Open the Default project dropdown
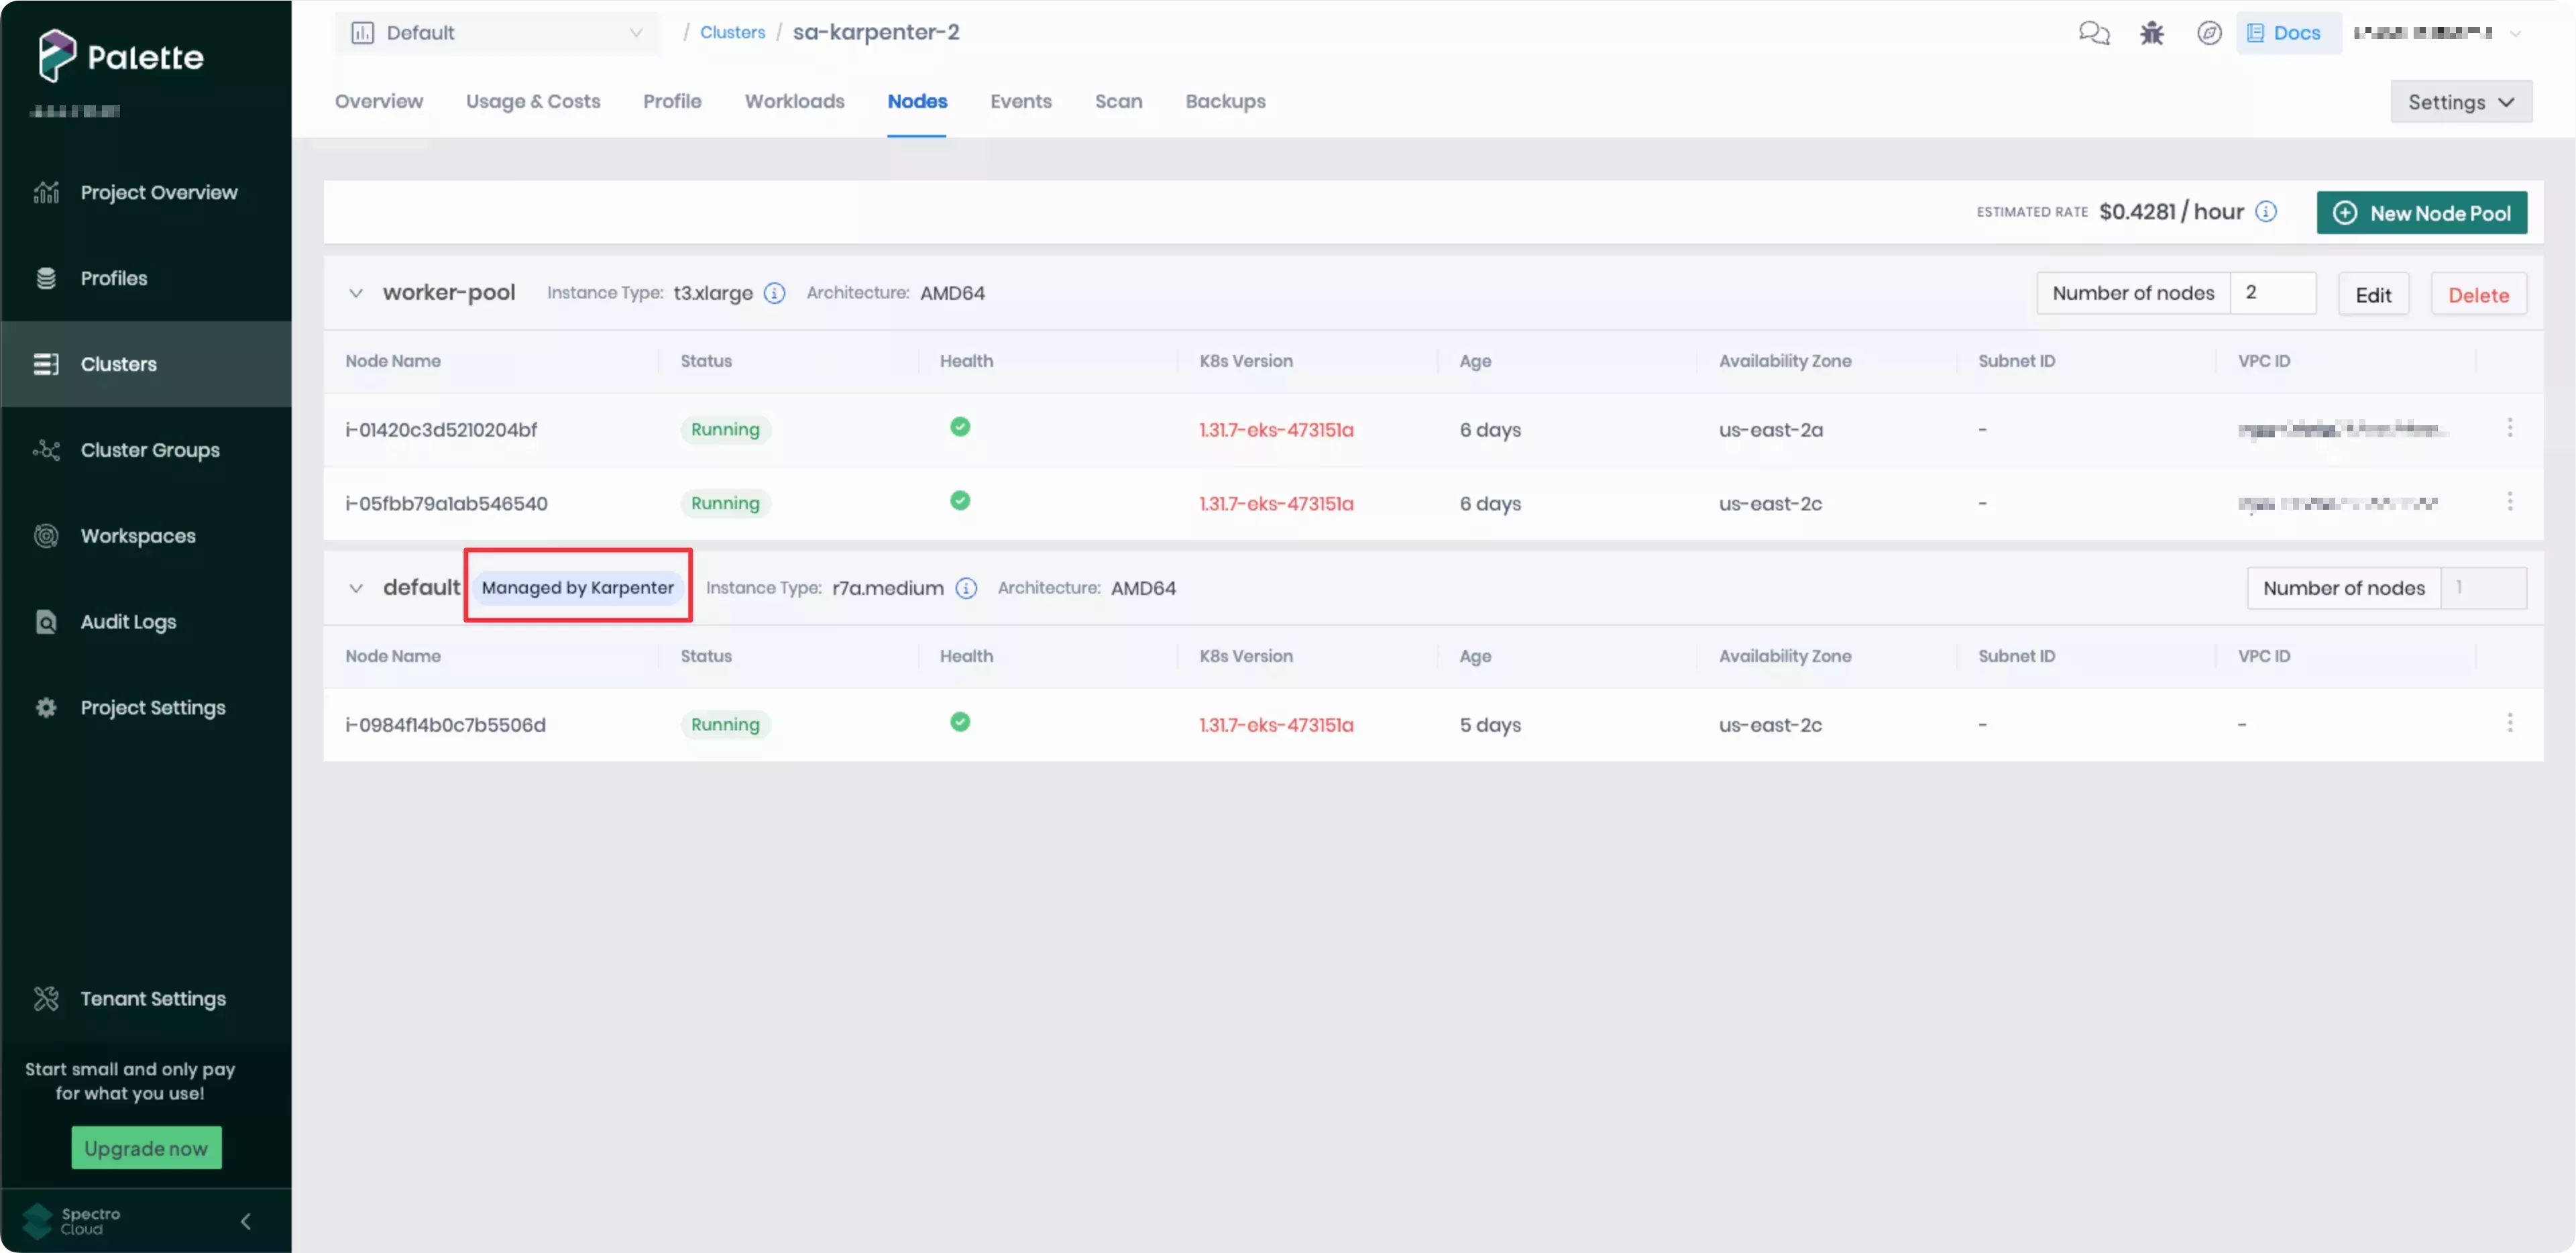2576x1253 pixels. pyautogui.click(x=497, y=33)
